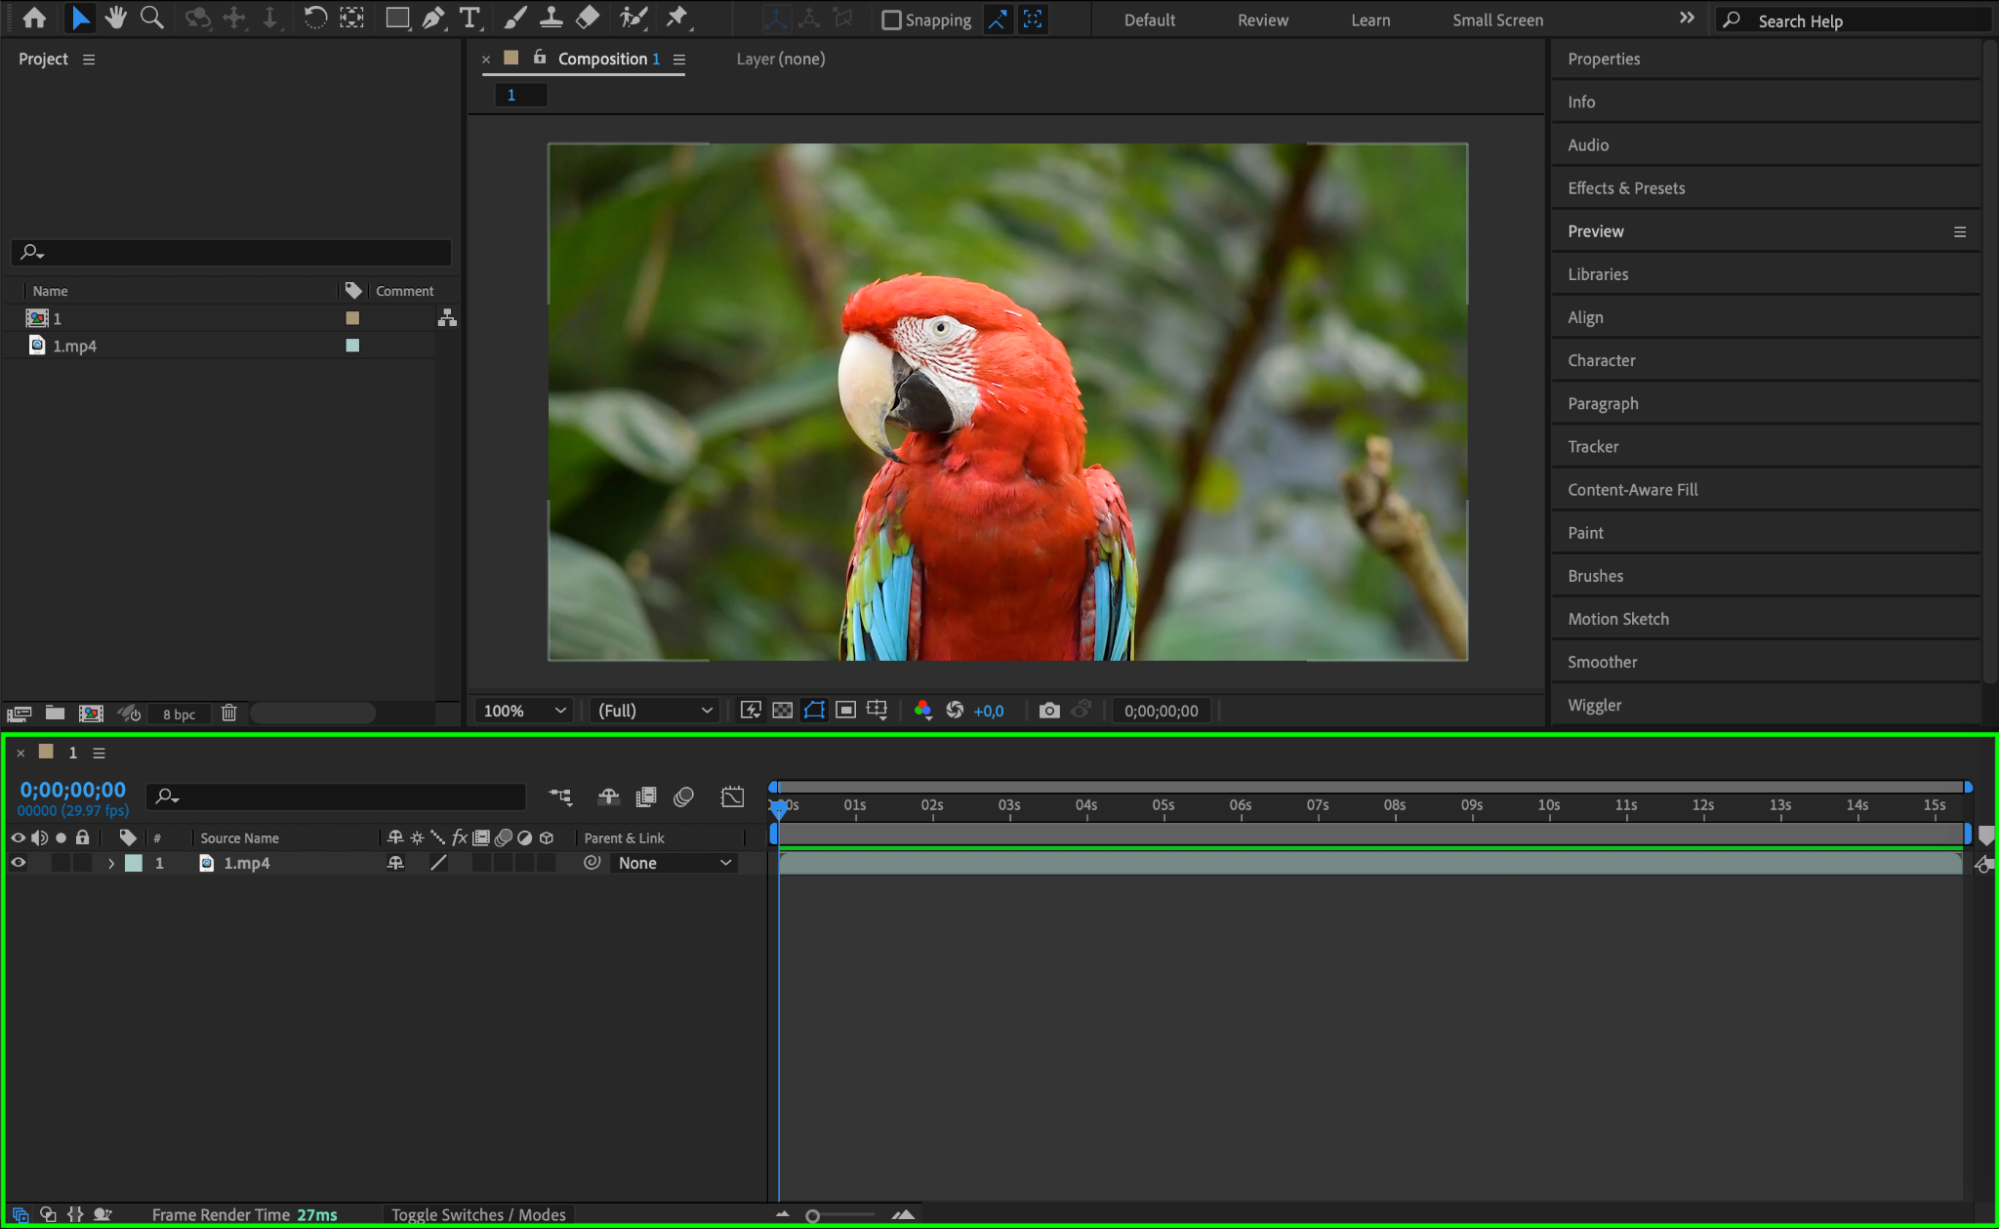
Task: Click the timeline current timecode 0;00;00;00
Action: pos(73,790)
